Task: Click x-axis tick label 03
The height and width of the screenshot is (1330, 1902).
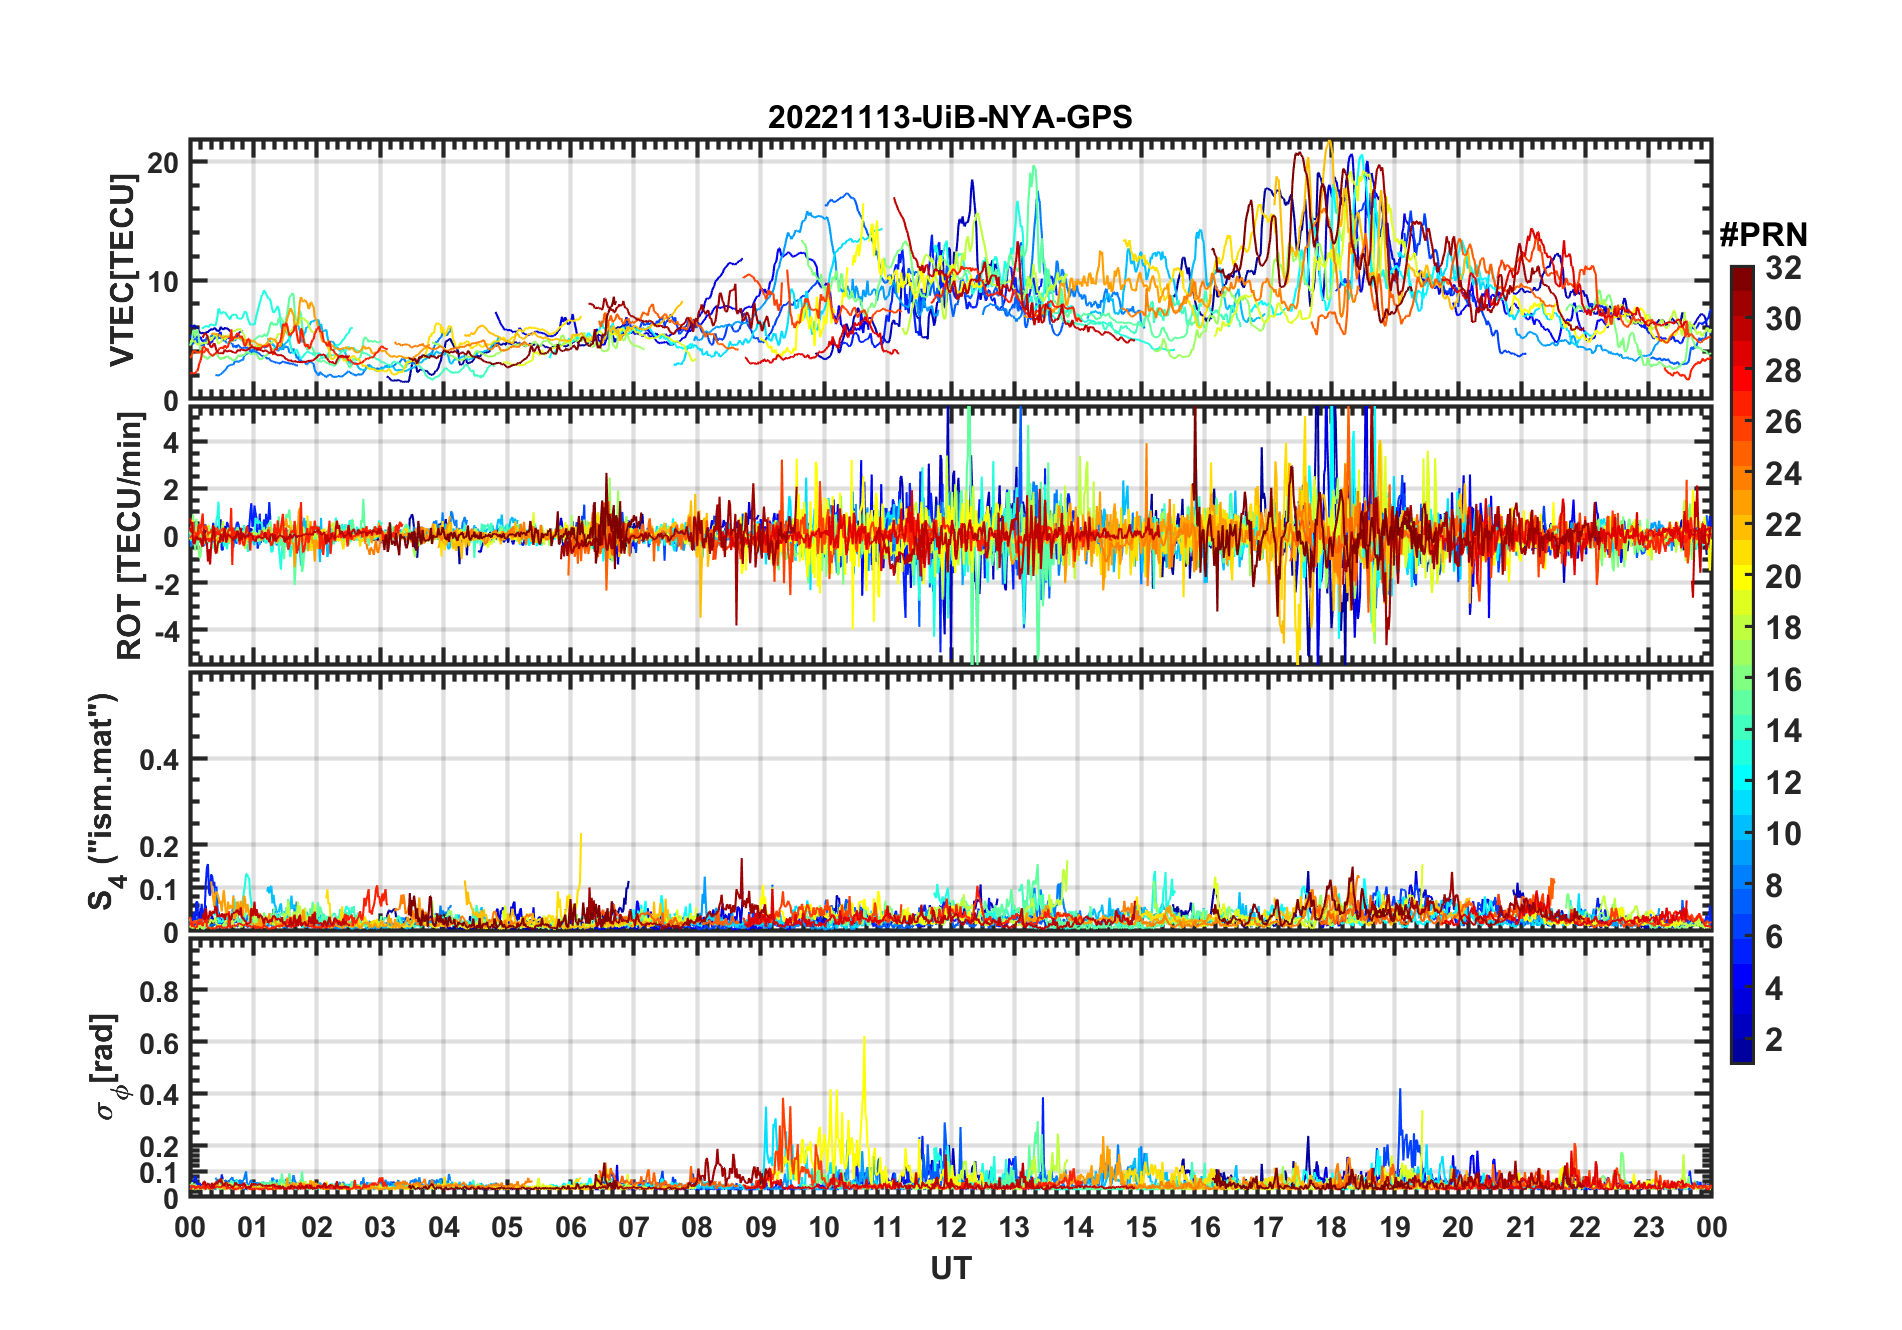Action: pos(380,1227)
